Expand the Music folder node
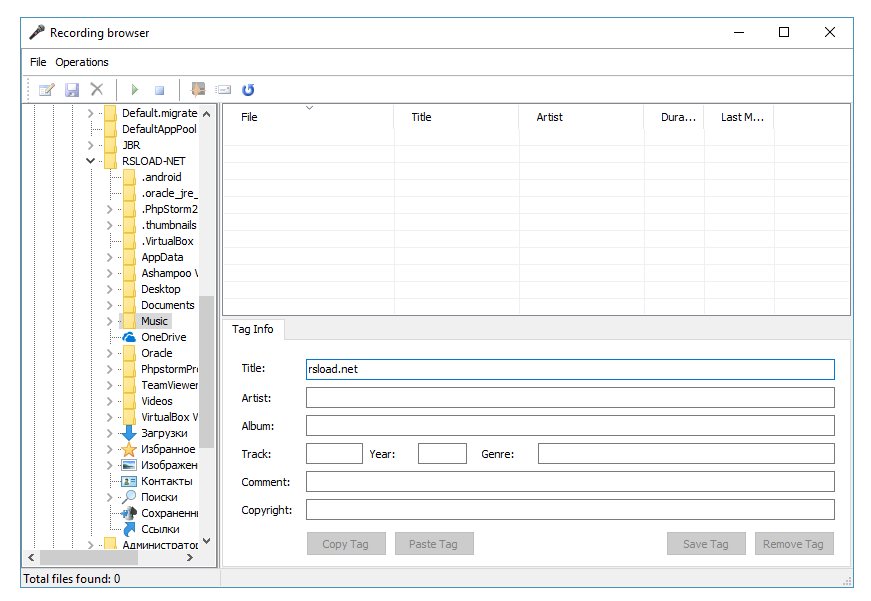 [x=110, y=321]
